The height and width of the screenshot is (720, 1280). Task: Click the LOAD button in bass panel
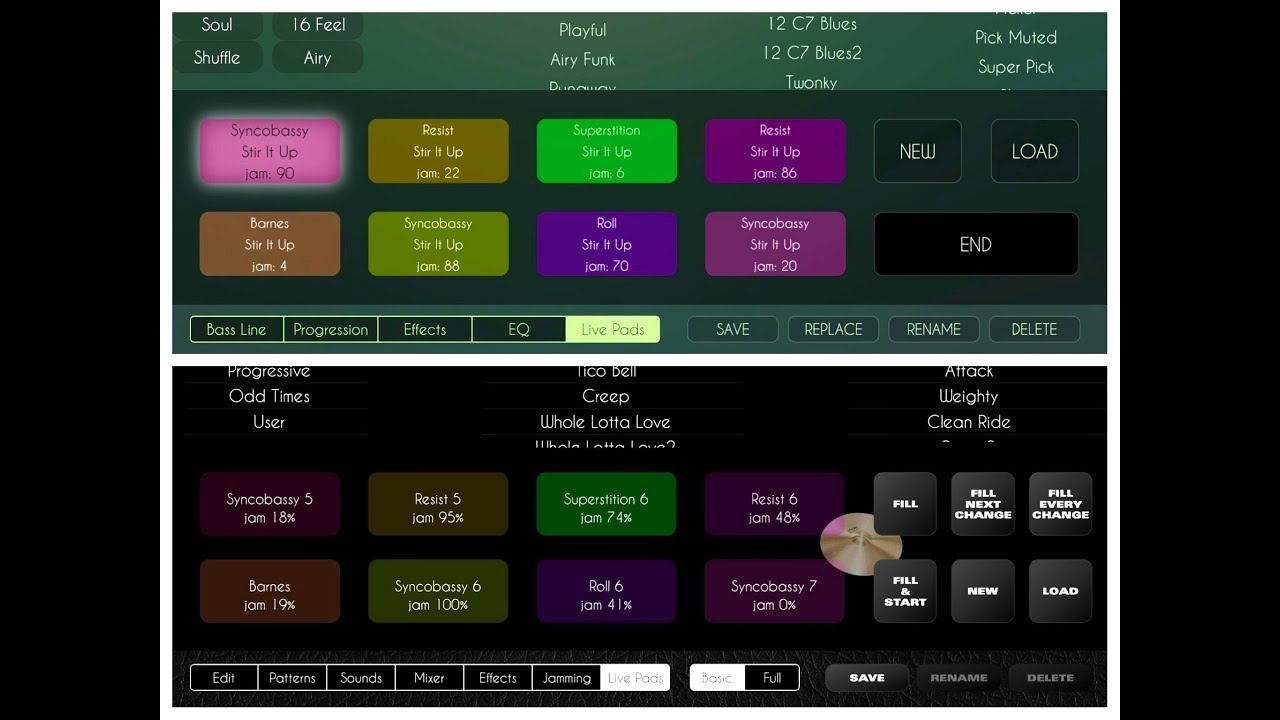click(1035, 151)
